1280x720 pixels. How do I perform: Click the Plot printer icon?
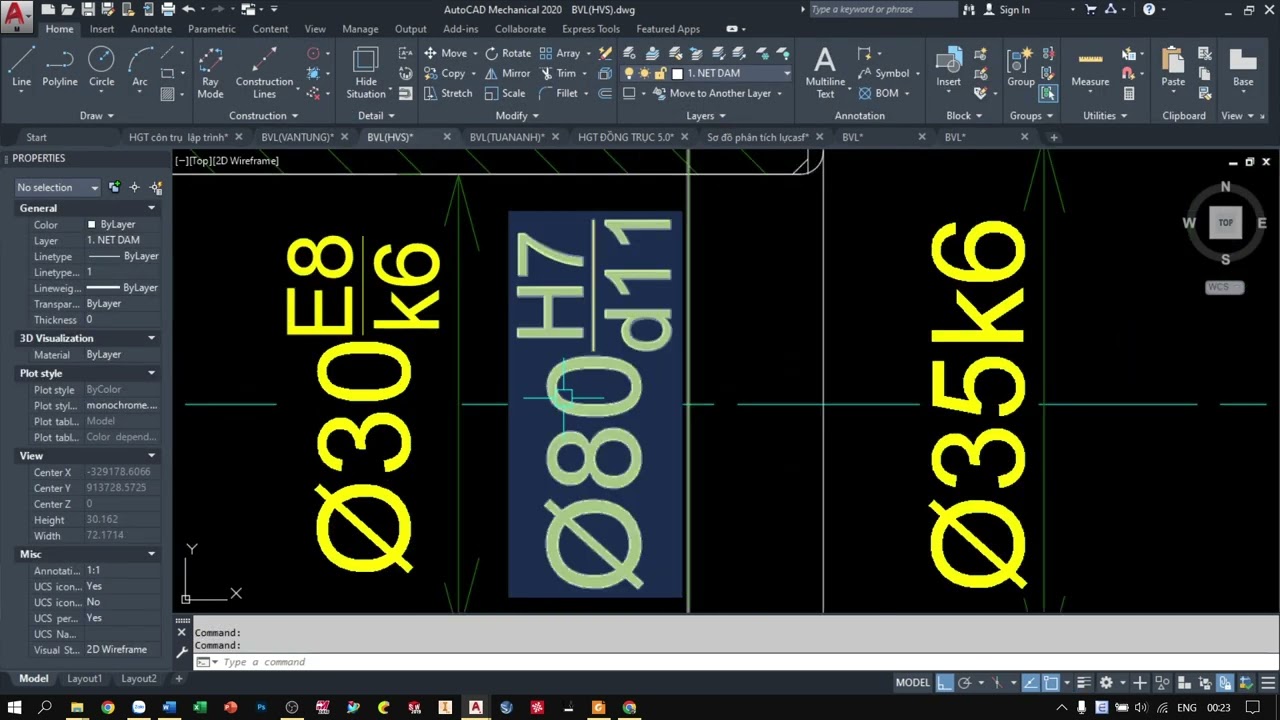coord(166,10)
